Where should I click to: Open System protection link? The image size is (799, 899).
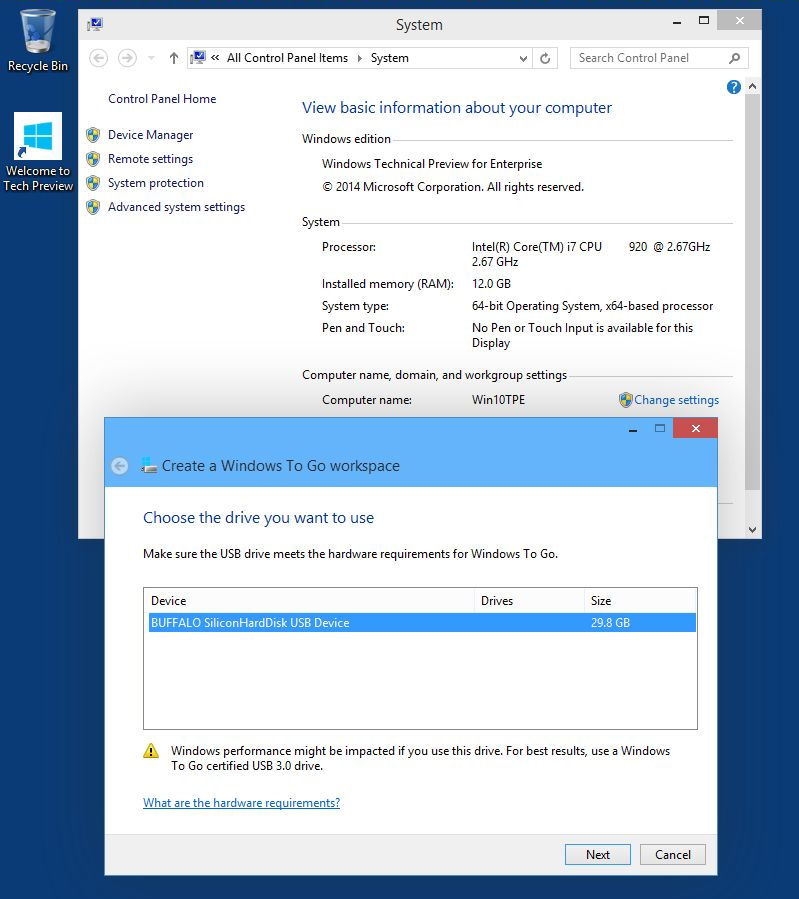(x=156, y=183)
